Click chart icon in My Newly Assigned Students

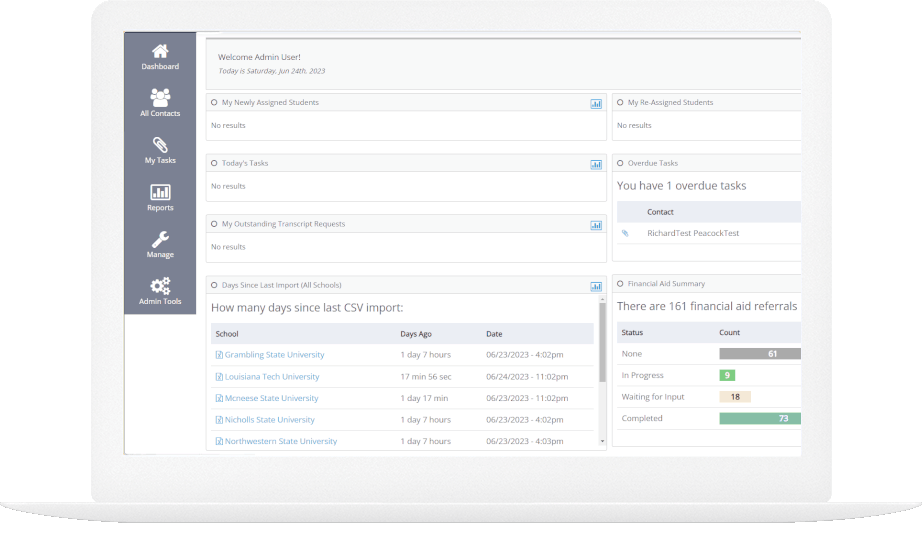[596, 103]
